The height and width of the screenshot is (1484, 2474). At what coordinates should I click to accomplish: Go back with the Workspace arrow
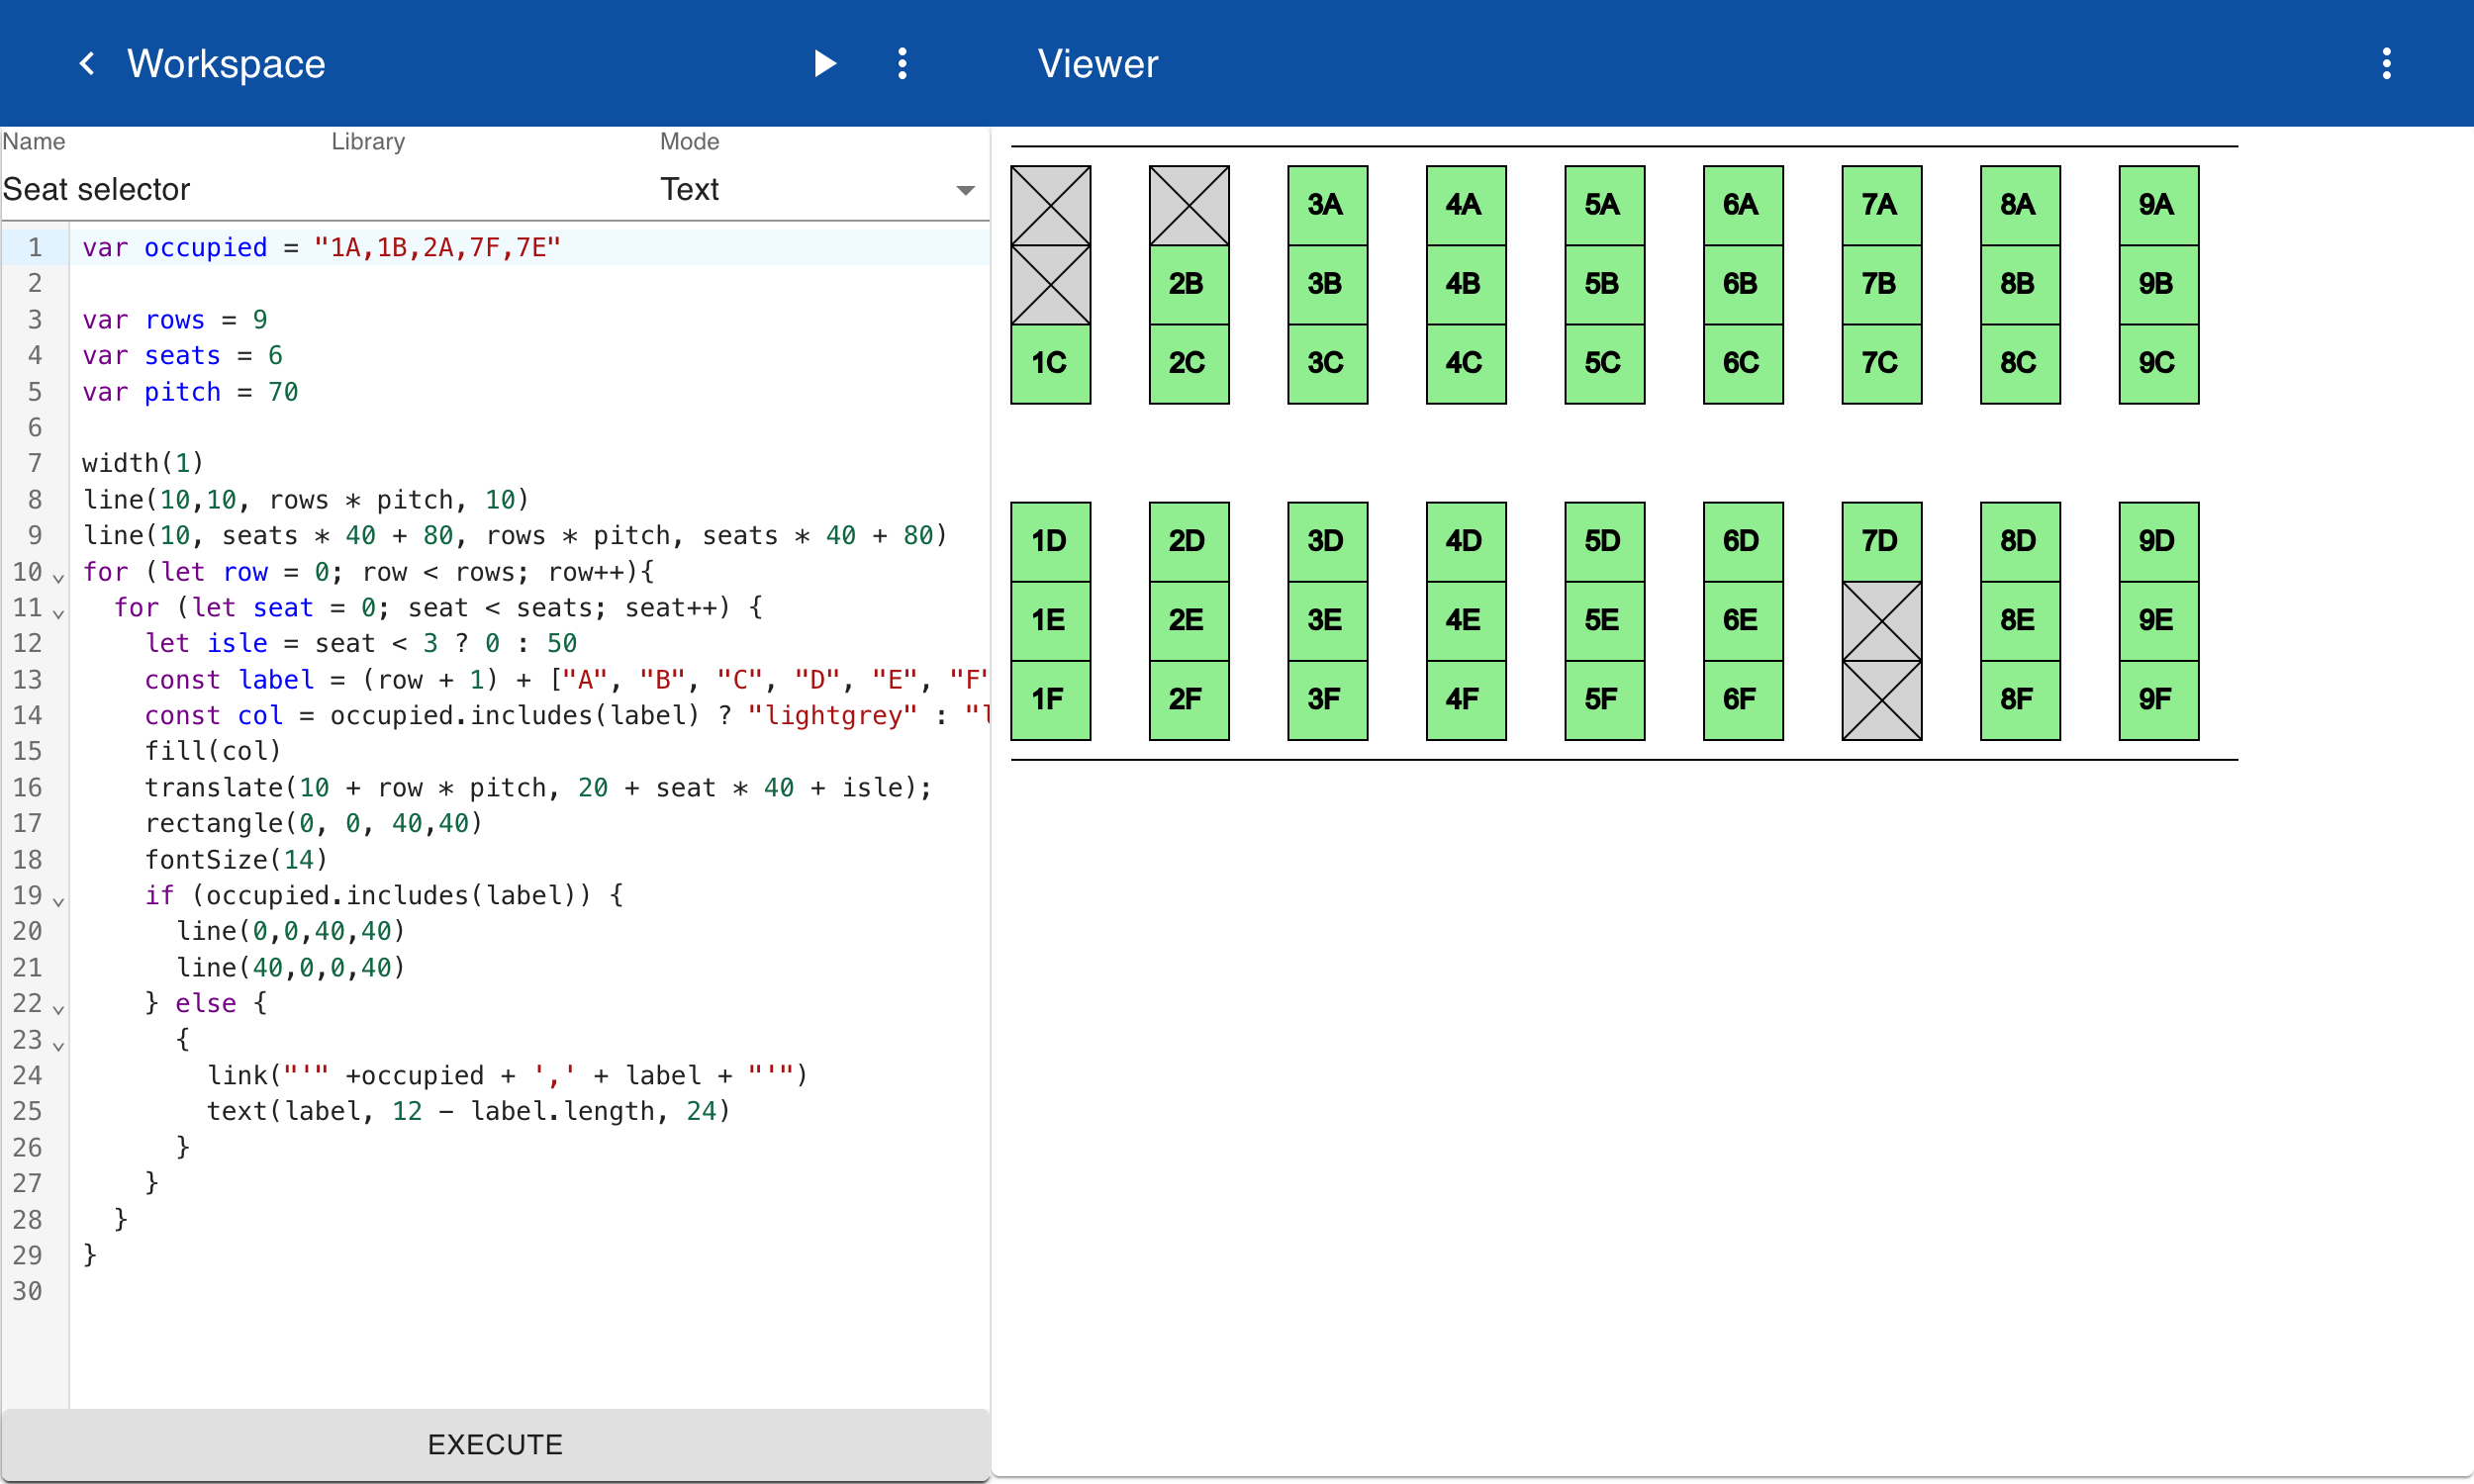coord(88,64)
